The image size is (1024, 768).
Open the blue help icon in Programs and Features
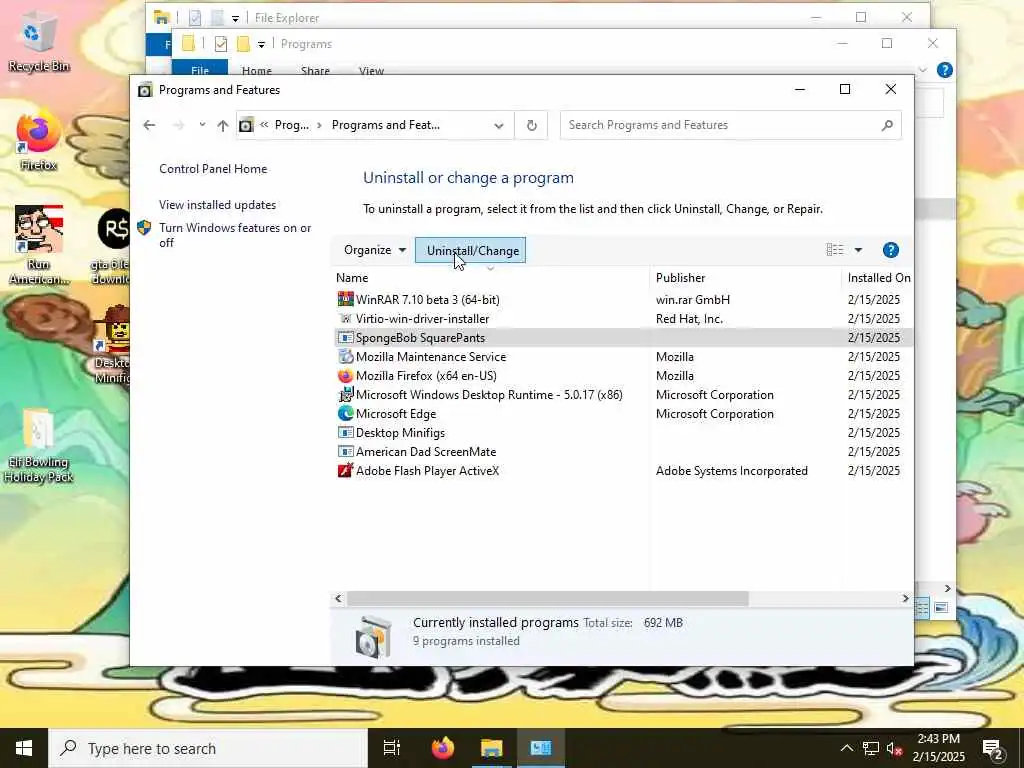(x=890, y=250)
